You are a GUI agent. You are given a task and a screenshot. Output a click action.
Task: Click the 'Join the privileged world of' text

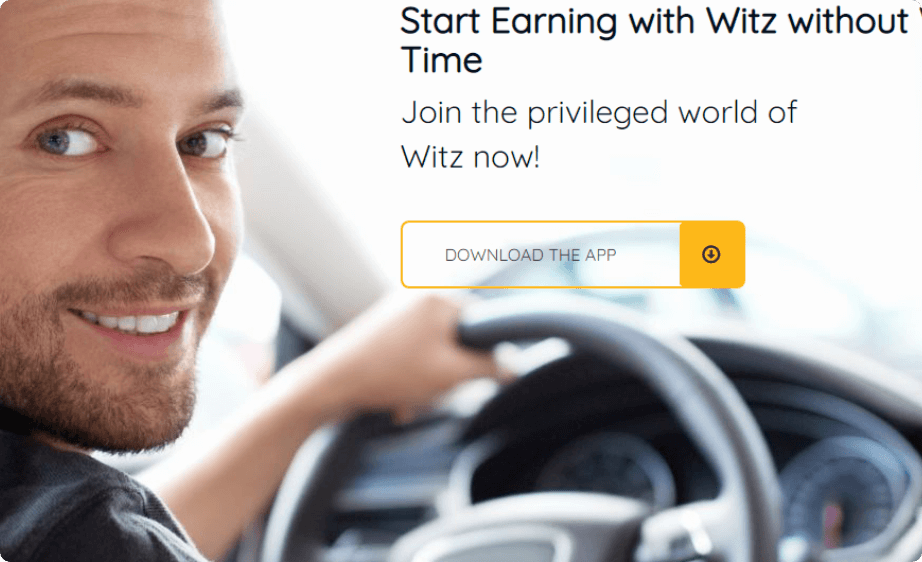coord(599,112)
